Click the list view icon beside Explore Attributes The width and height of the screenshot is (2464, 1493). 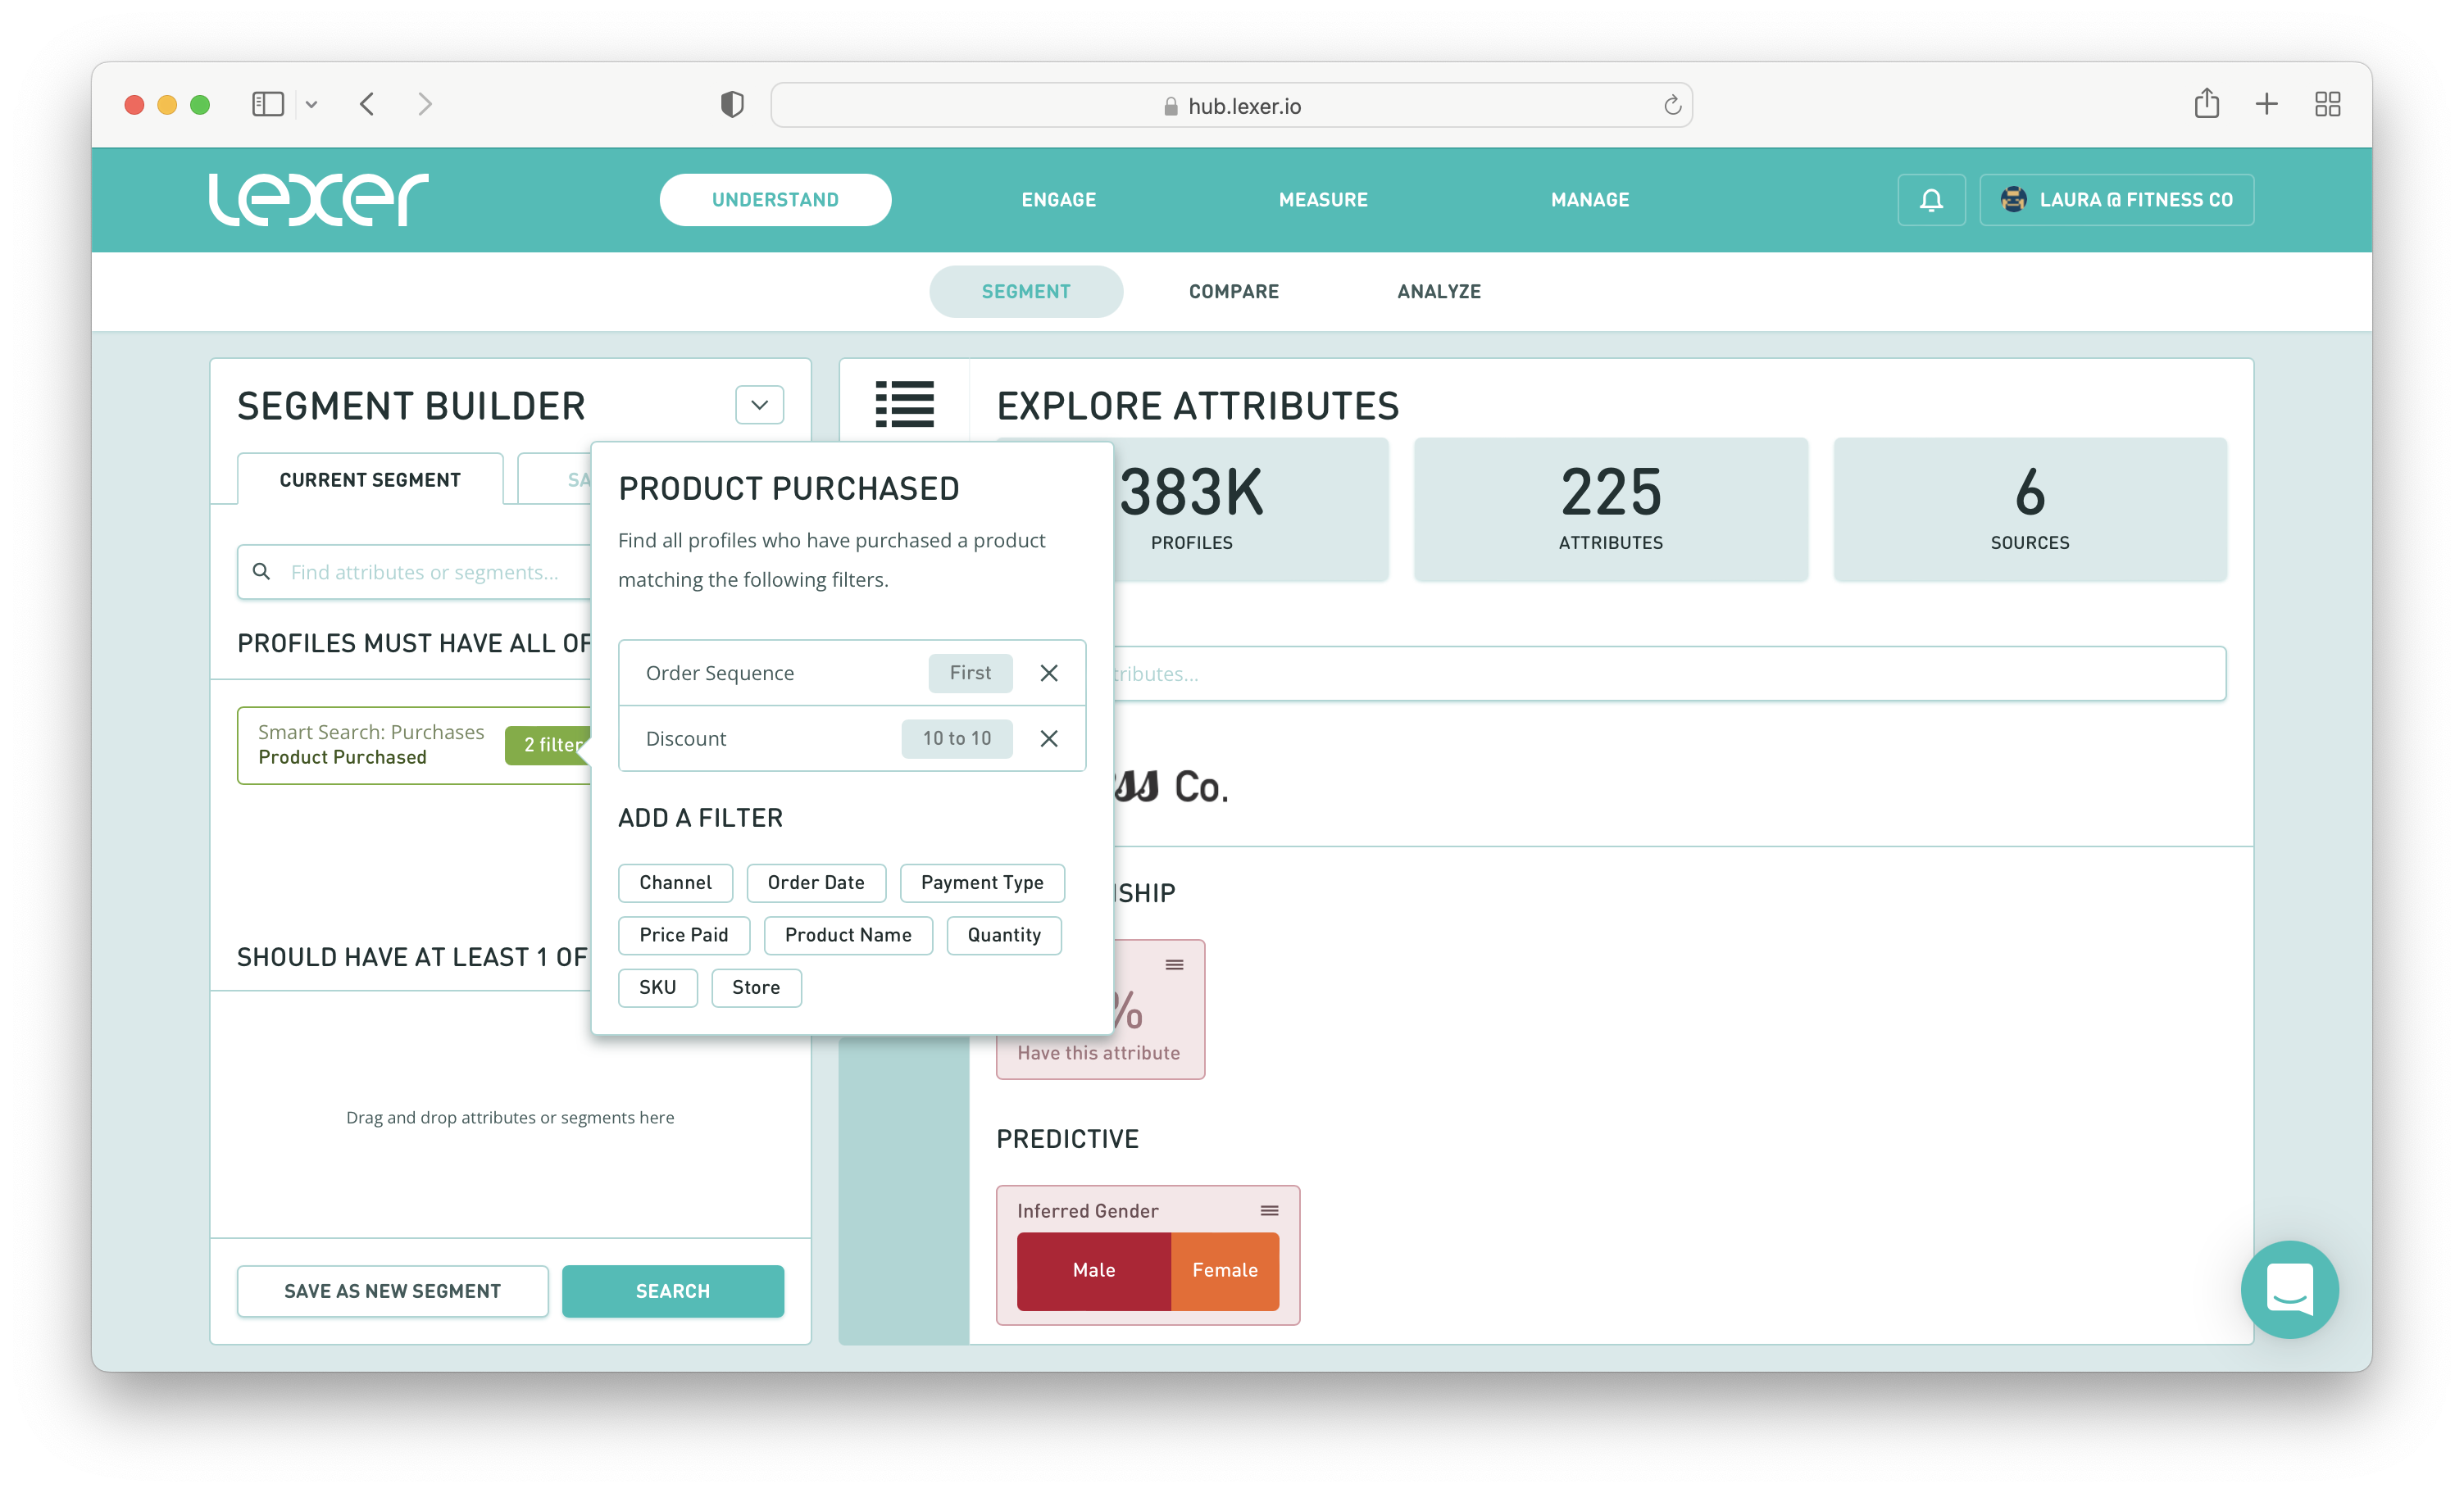(x=904, y=404)
